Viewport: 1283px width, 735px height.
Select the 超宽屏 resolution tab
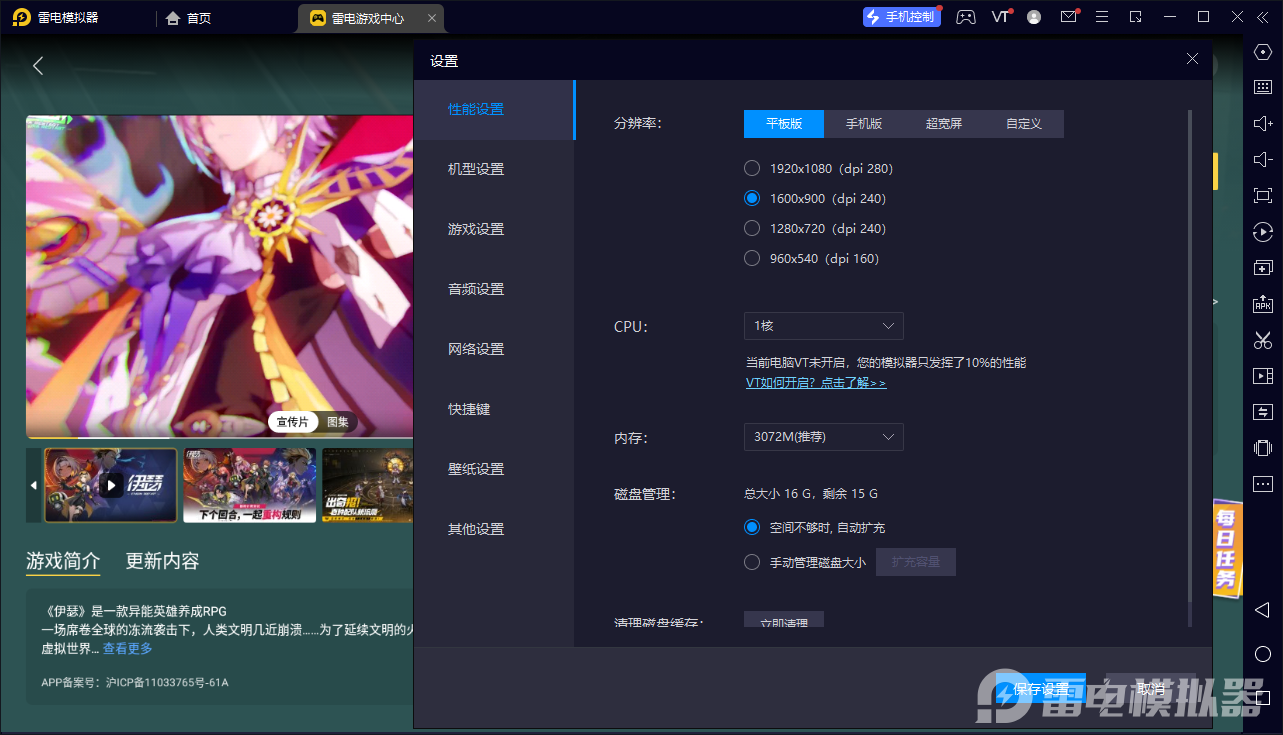tap(944, 123)
